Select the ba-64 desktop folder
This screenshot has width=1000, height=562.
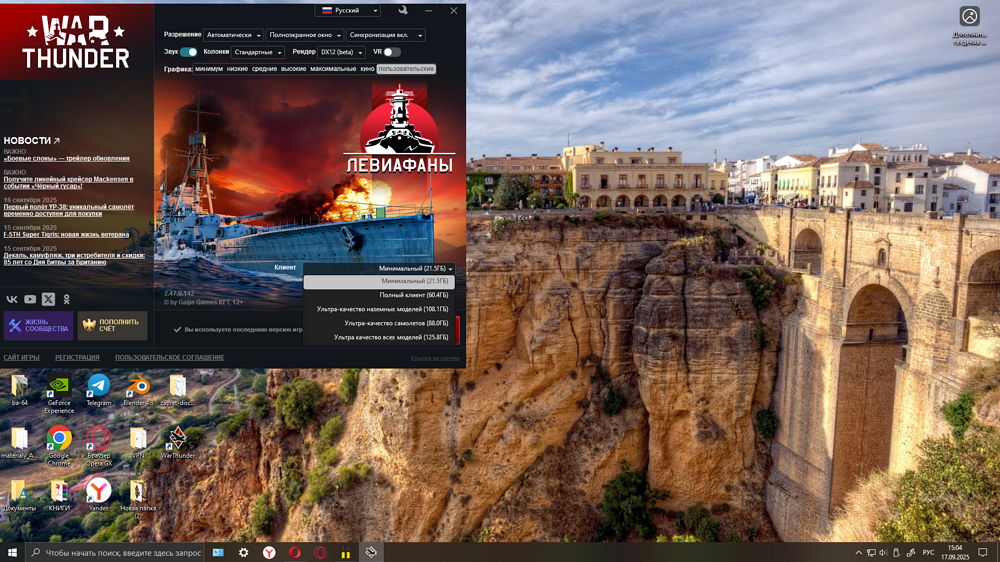19,390
